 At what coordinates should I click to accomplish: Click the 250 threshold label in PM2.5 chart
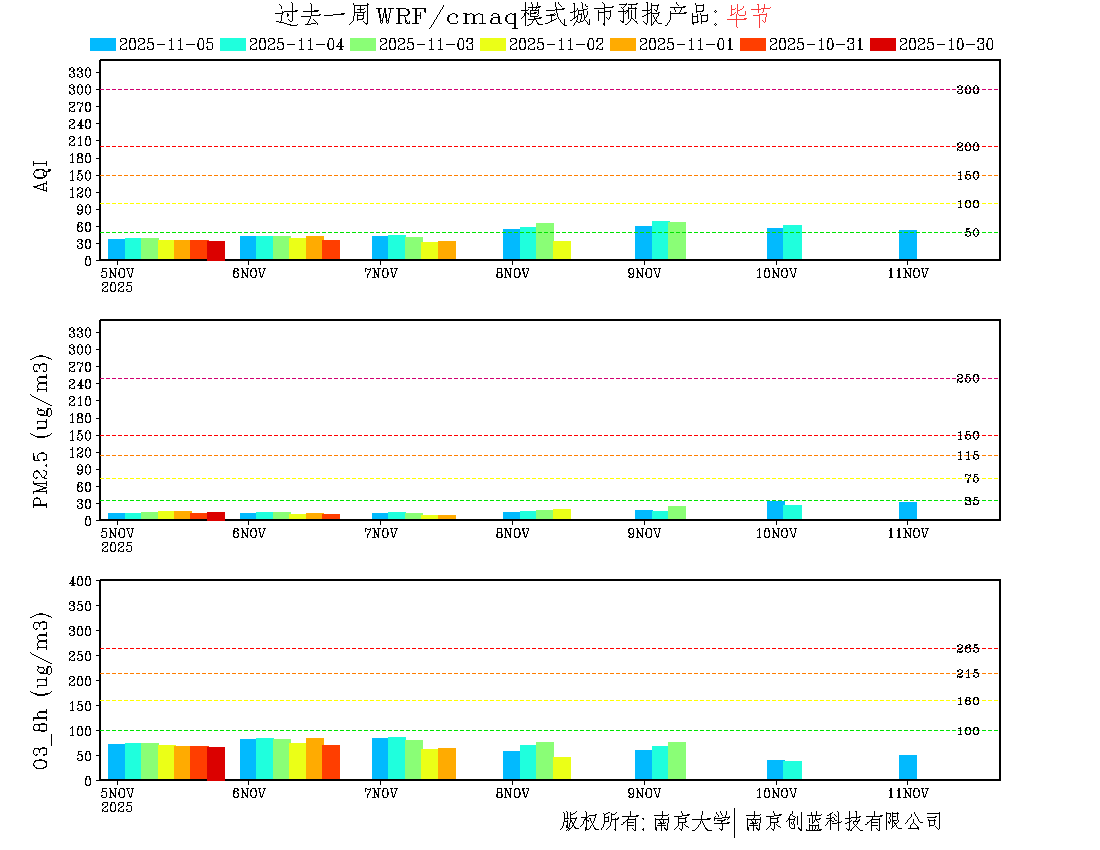[967, 378]
